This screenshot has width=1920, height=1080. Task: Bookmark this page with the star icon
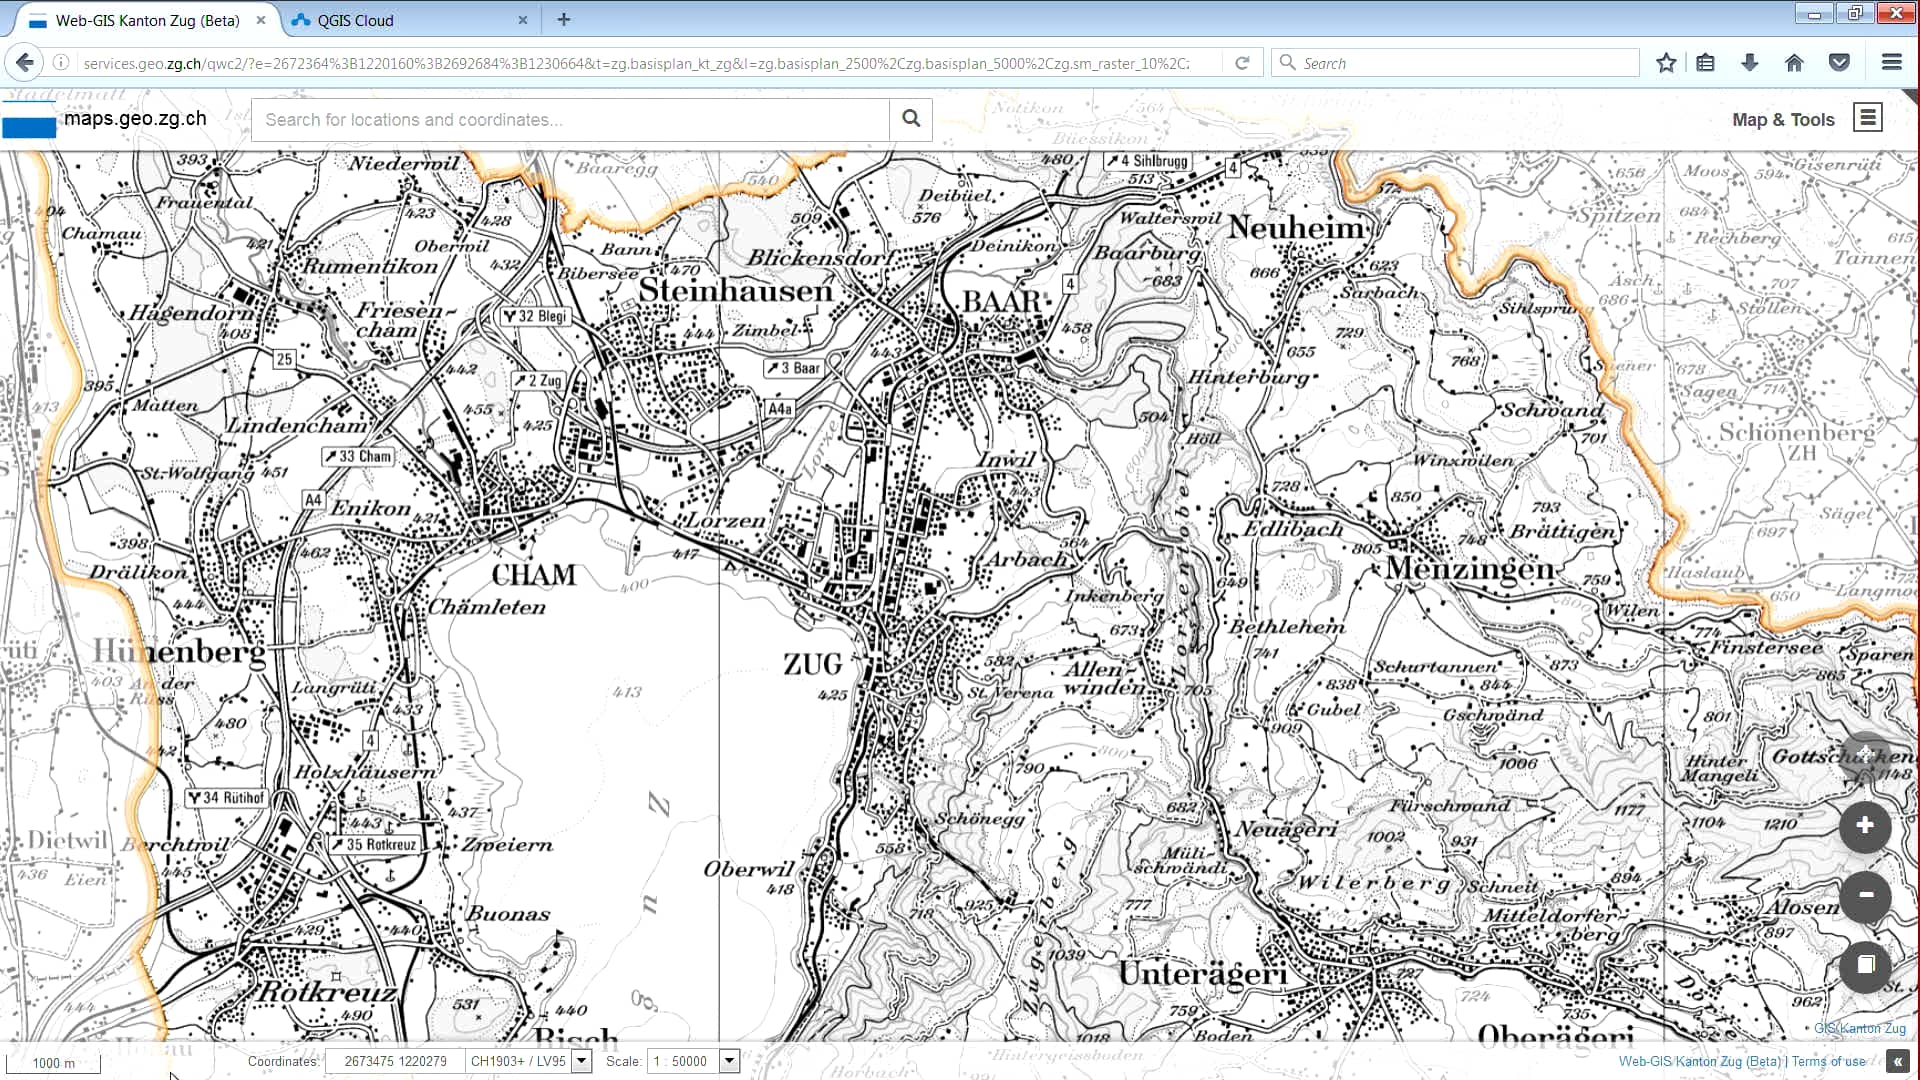[1666, 63]
